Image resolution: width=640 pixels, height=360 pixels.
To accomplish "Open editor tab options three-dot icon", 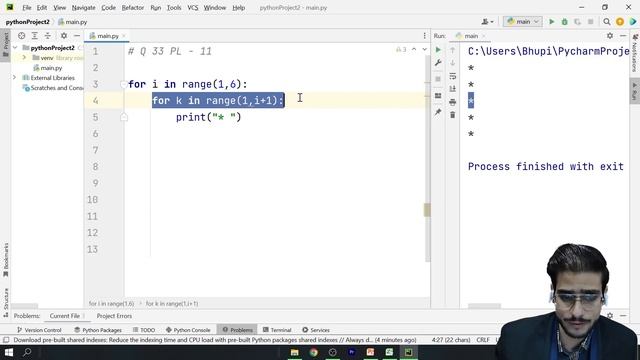I will (424, 36).
